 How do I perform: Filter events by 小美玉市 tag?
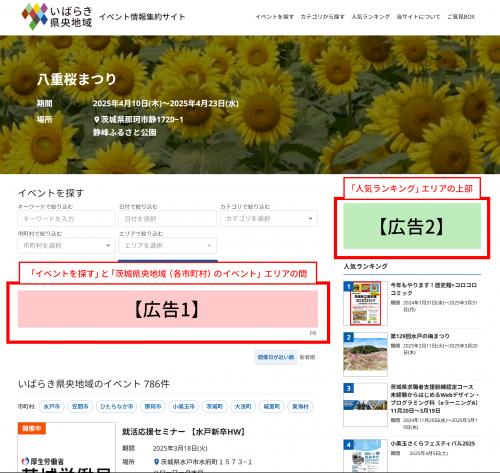(184, 407)
